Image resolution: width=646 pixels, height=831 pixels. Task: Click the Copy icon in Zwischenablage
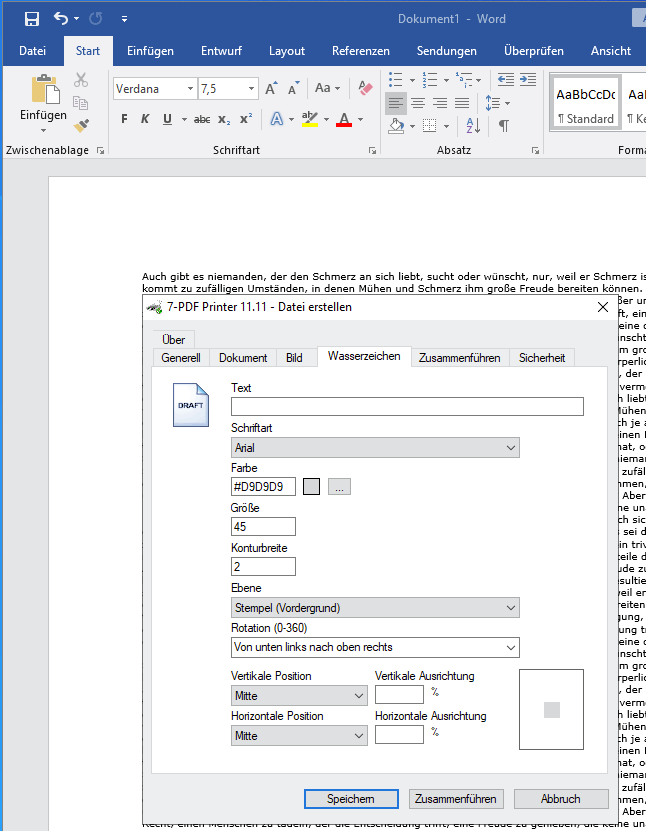coord(81,102)
